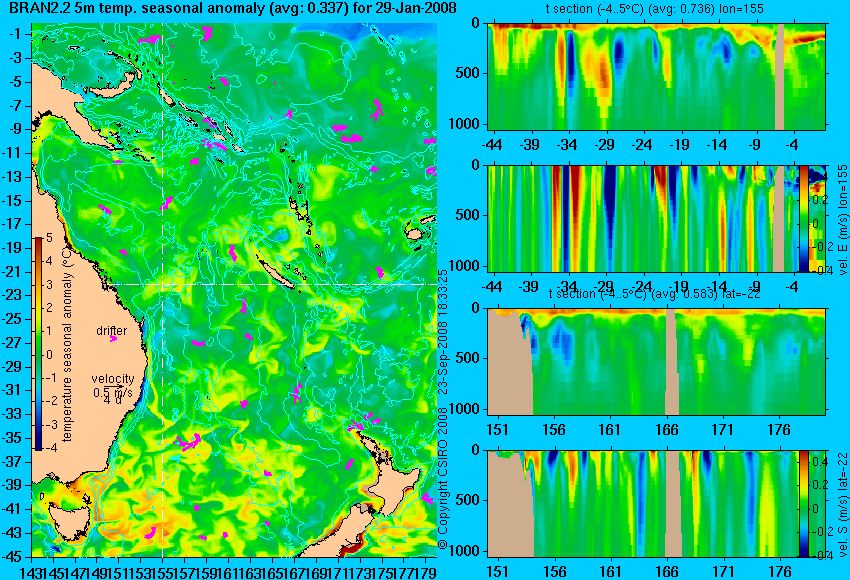Screen dimensions: 850x580
Task: Click the "166" tick under the vel. S section plot
Action: click(x=667, y=572)
